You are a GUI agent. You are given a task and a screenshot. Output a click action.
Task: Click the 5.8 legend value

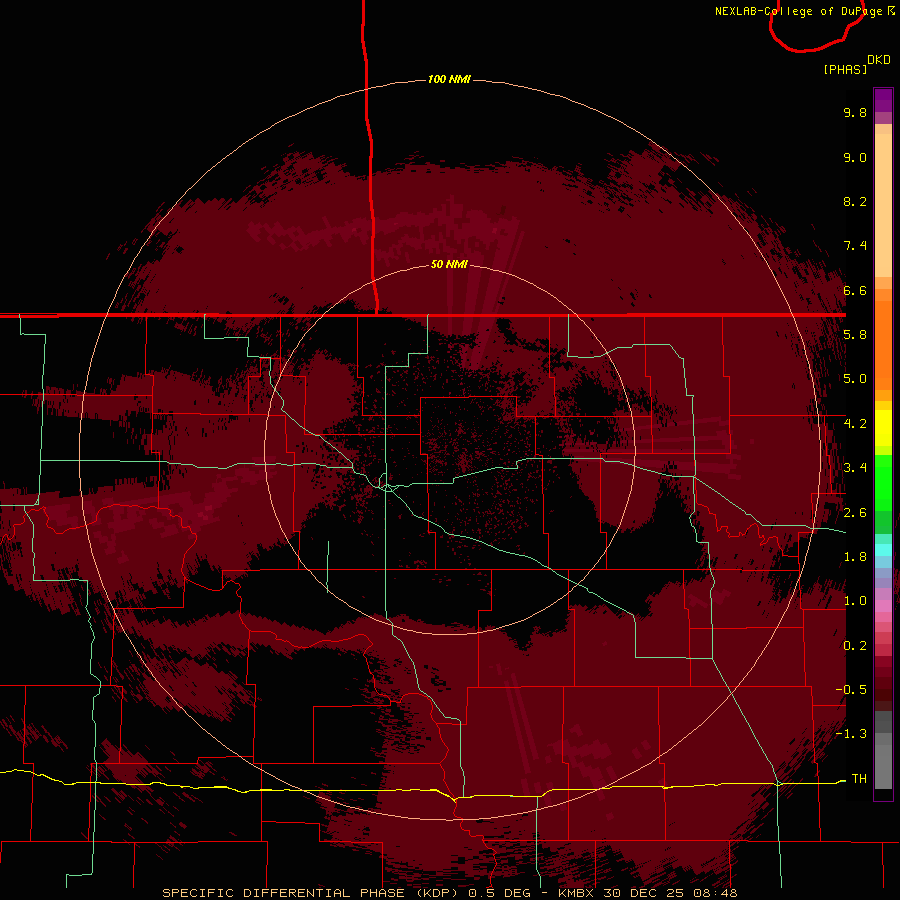855,335
